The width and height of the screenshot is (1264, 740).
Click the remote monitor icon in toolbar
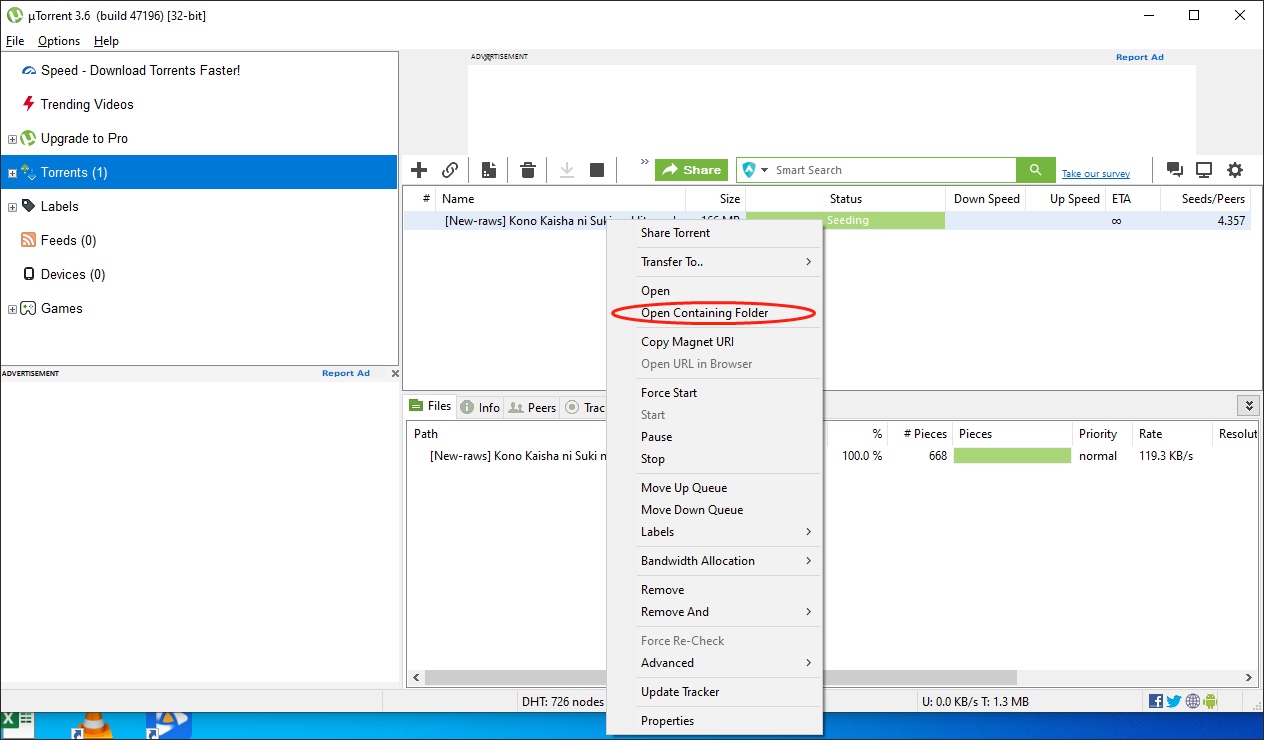(x=1204, y=170)
